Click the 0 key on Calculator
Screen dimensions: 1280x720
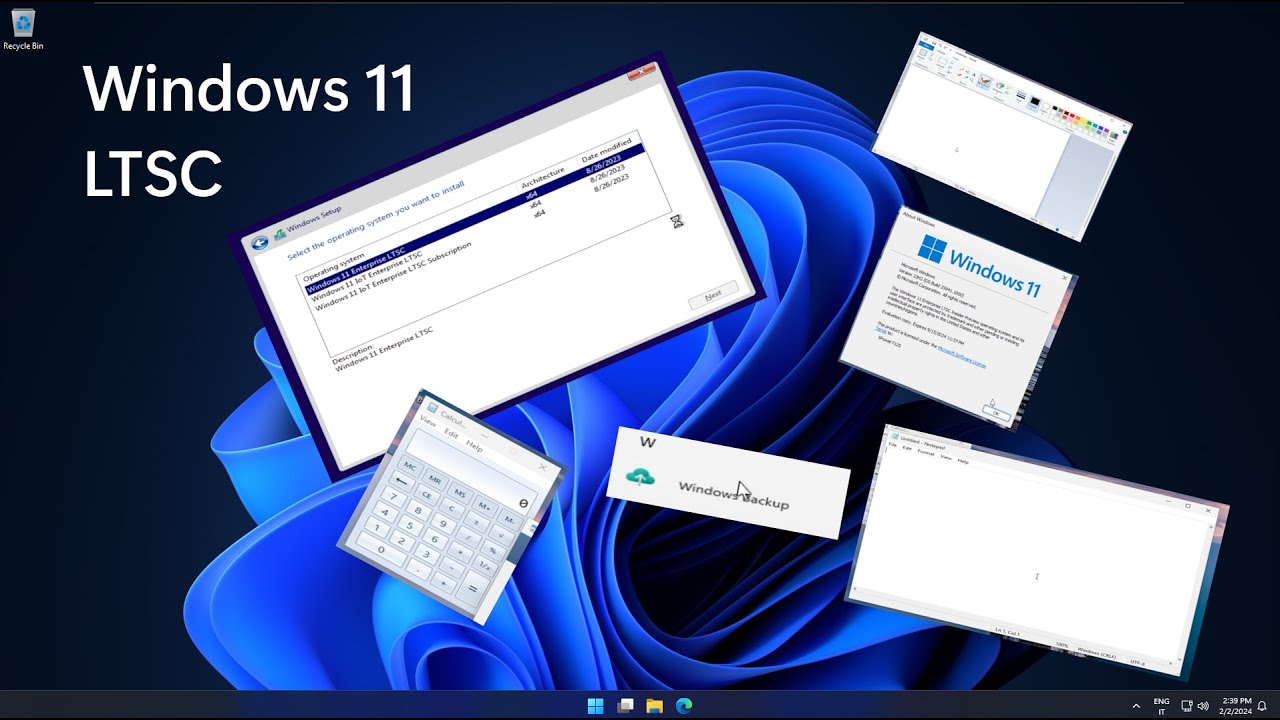click(381, 549)
